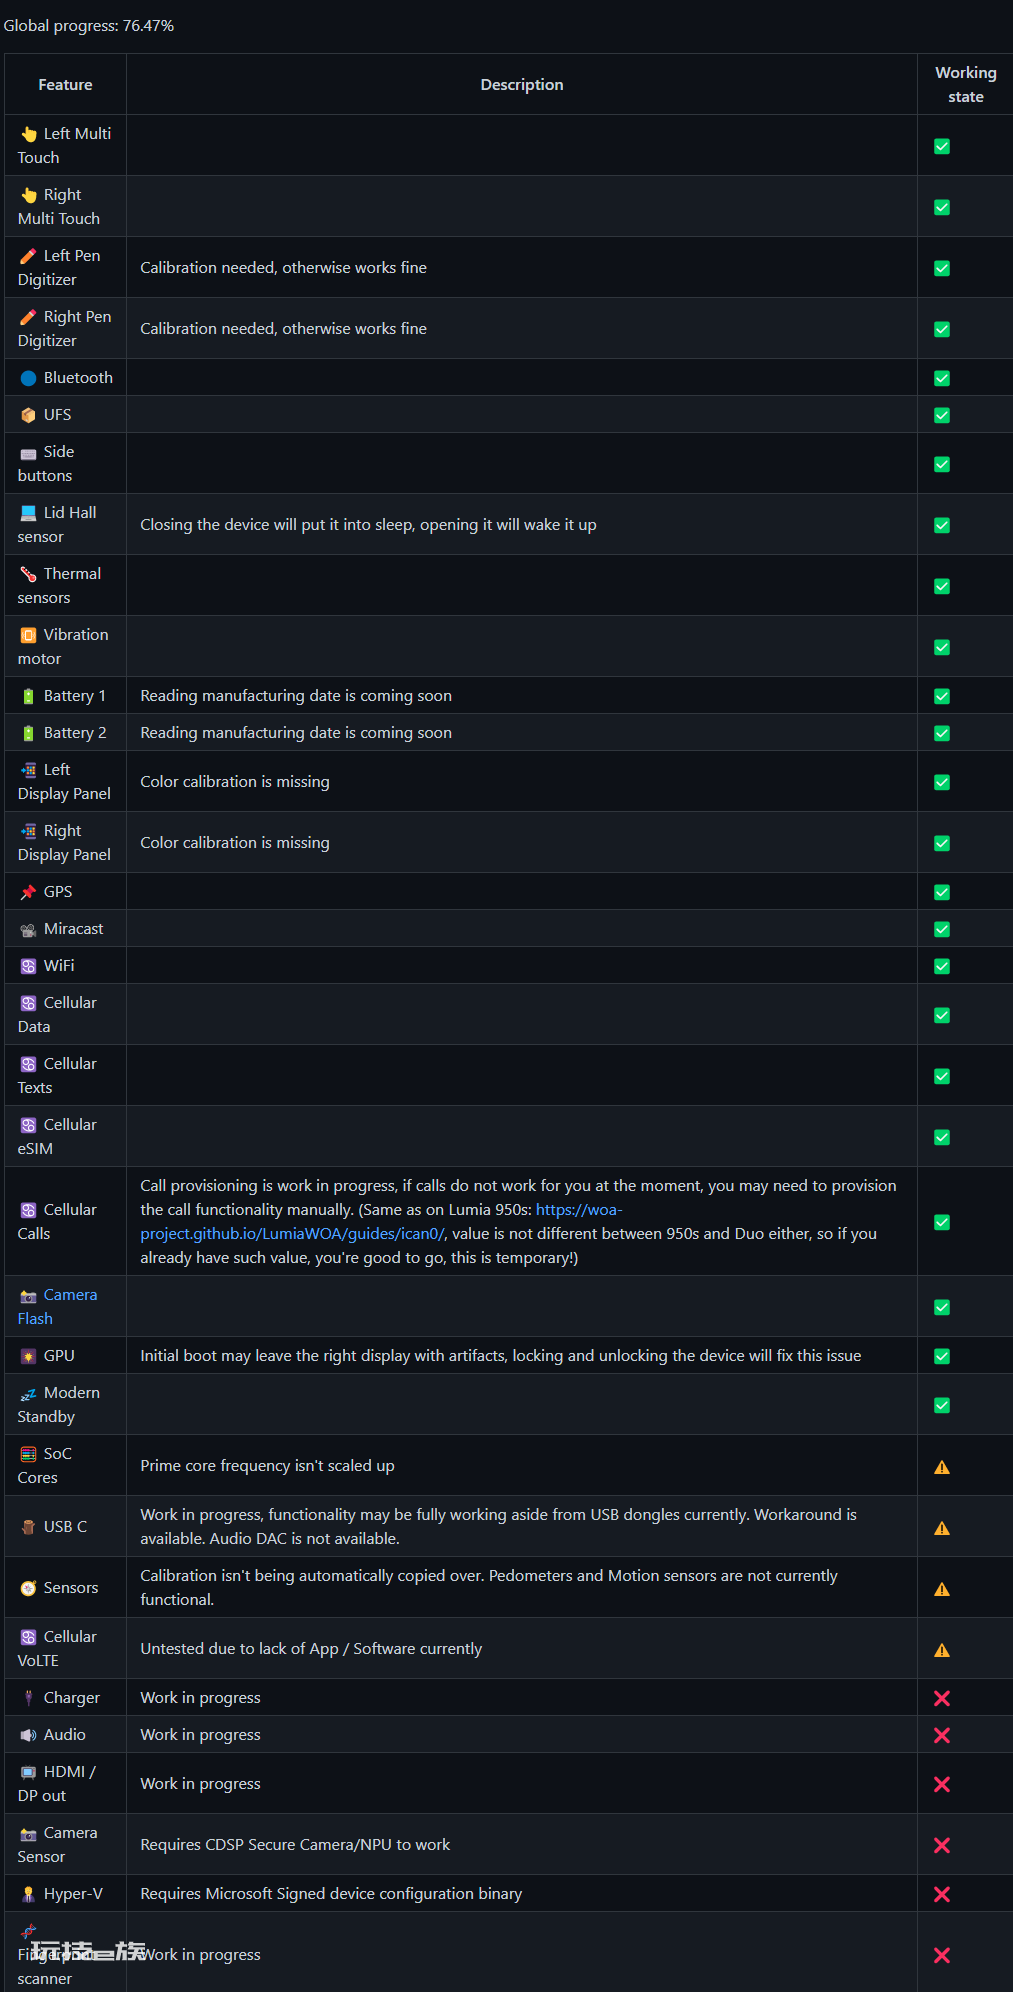Click the green checkmark for Bluetooth
Screen dimensions: 1013x1992
pyautogui.click(x=942, y=378)
